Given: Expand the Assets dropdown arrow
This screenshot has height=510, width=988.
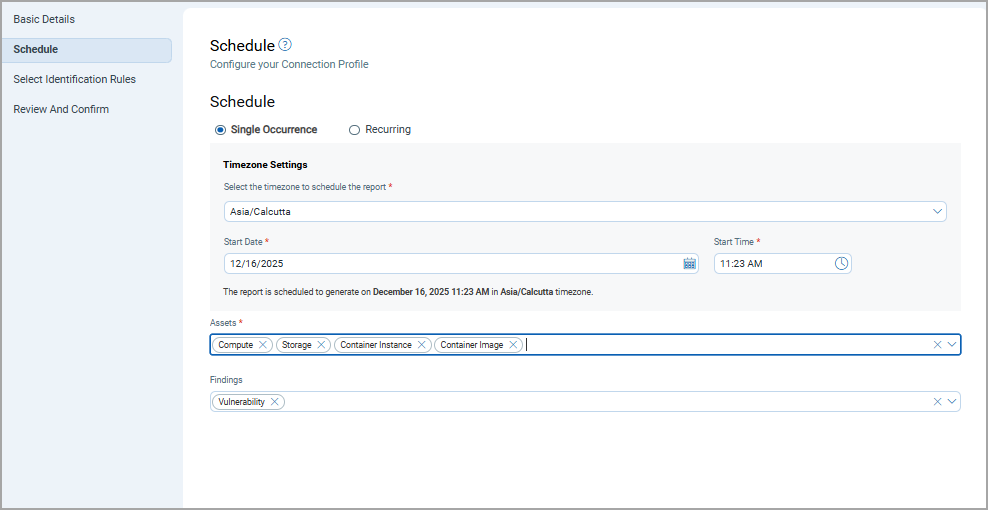Looking at the screenshot, I should [952, 345].
